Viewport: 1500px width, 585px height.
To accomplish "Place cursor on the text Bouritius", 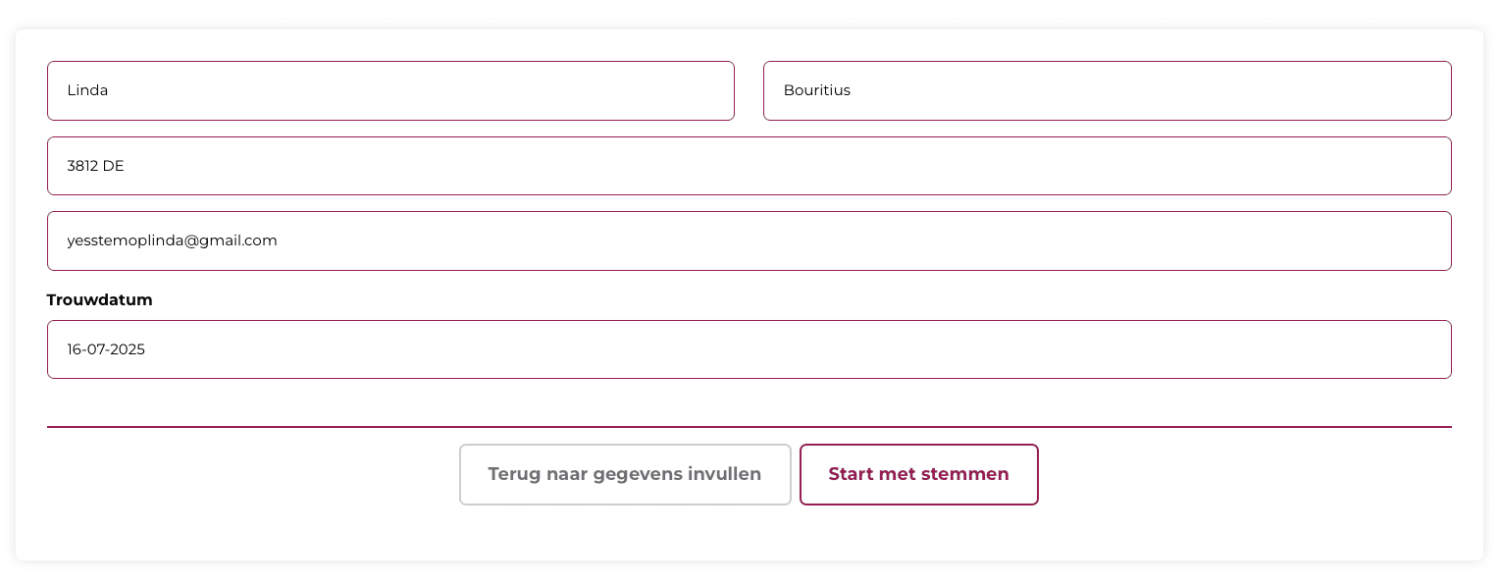I will [x=817, y=90].
